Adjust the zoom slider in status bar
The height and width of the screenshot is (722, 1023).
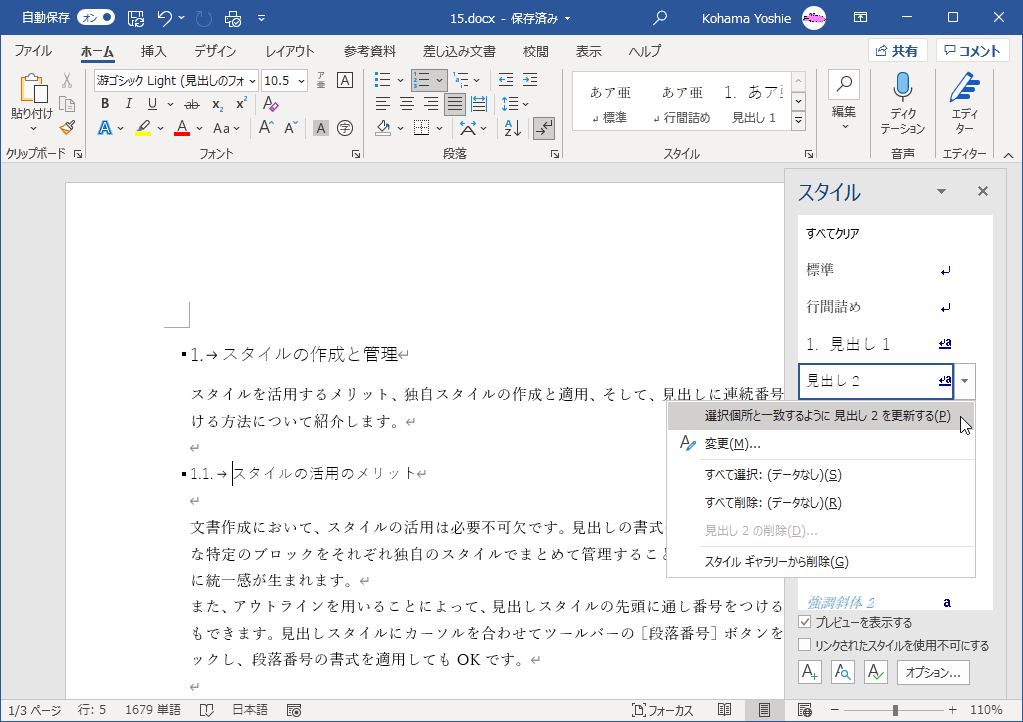coord(895,710)
